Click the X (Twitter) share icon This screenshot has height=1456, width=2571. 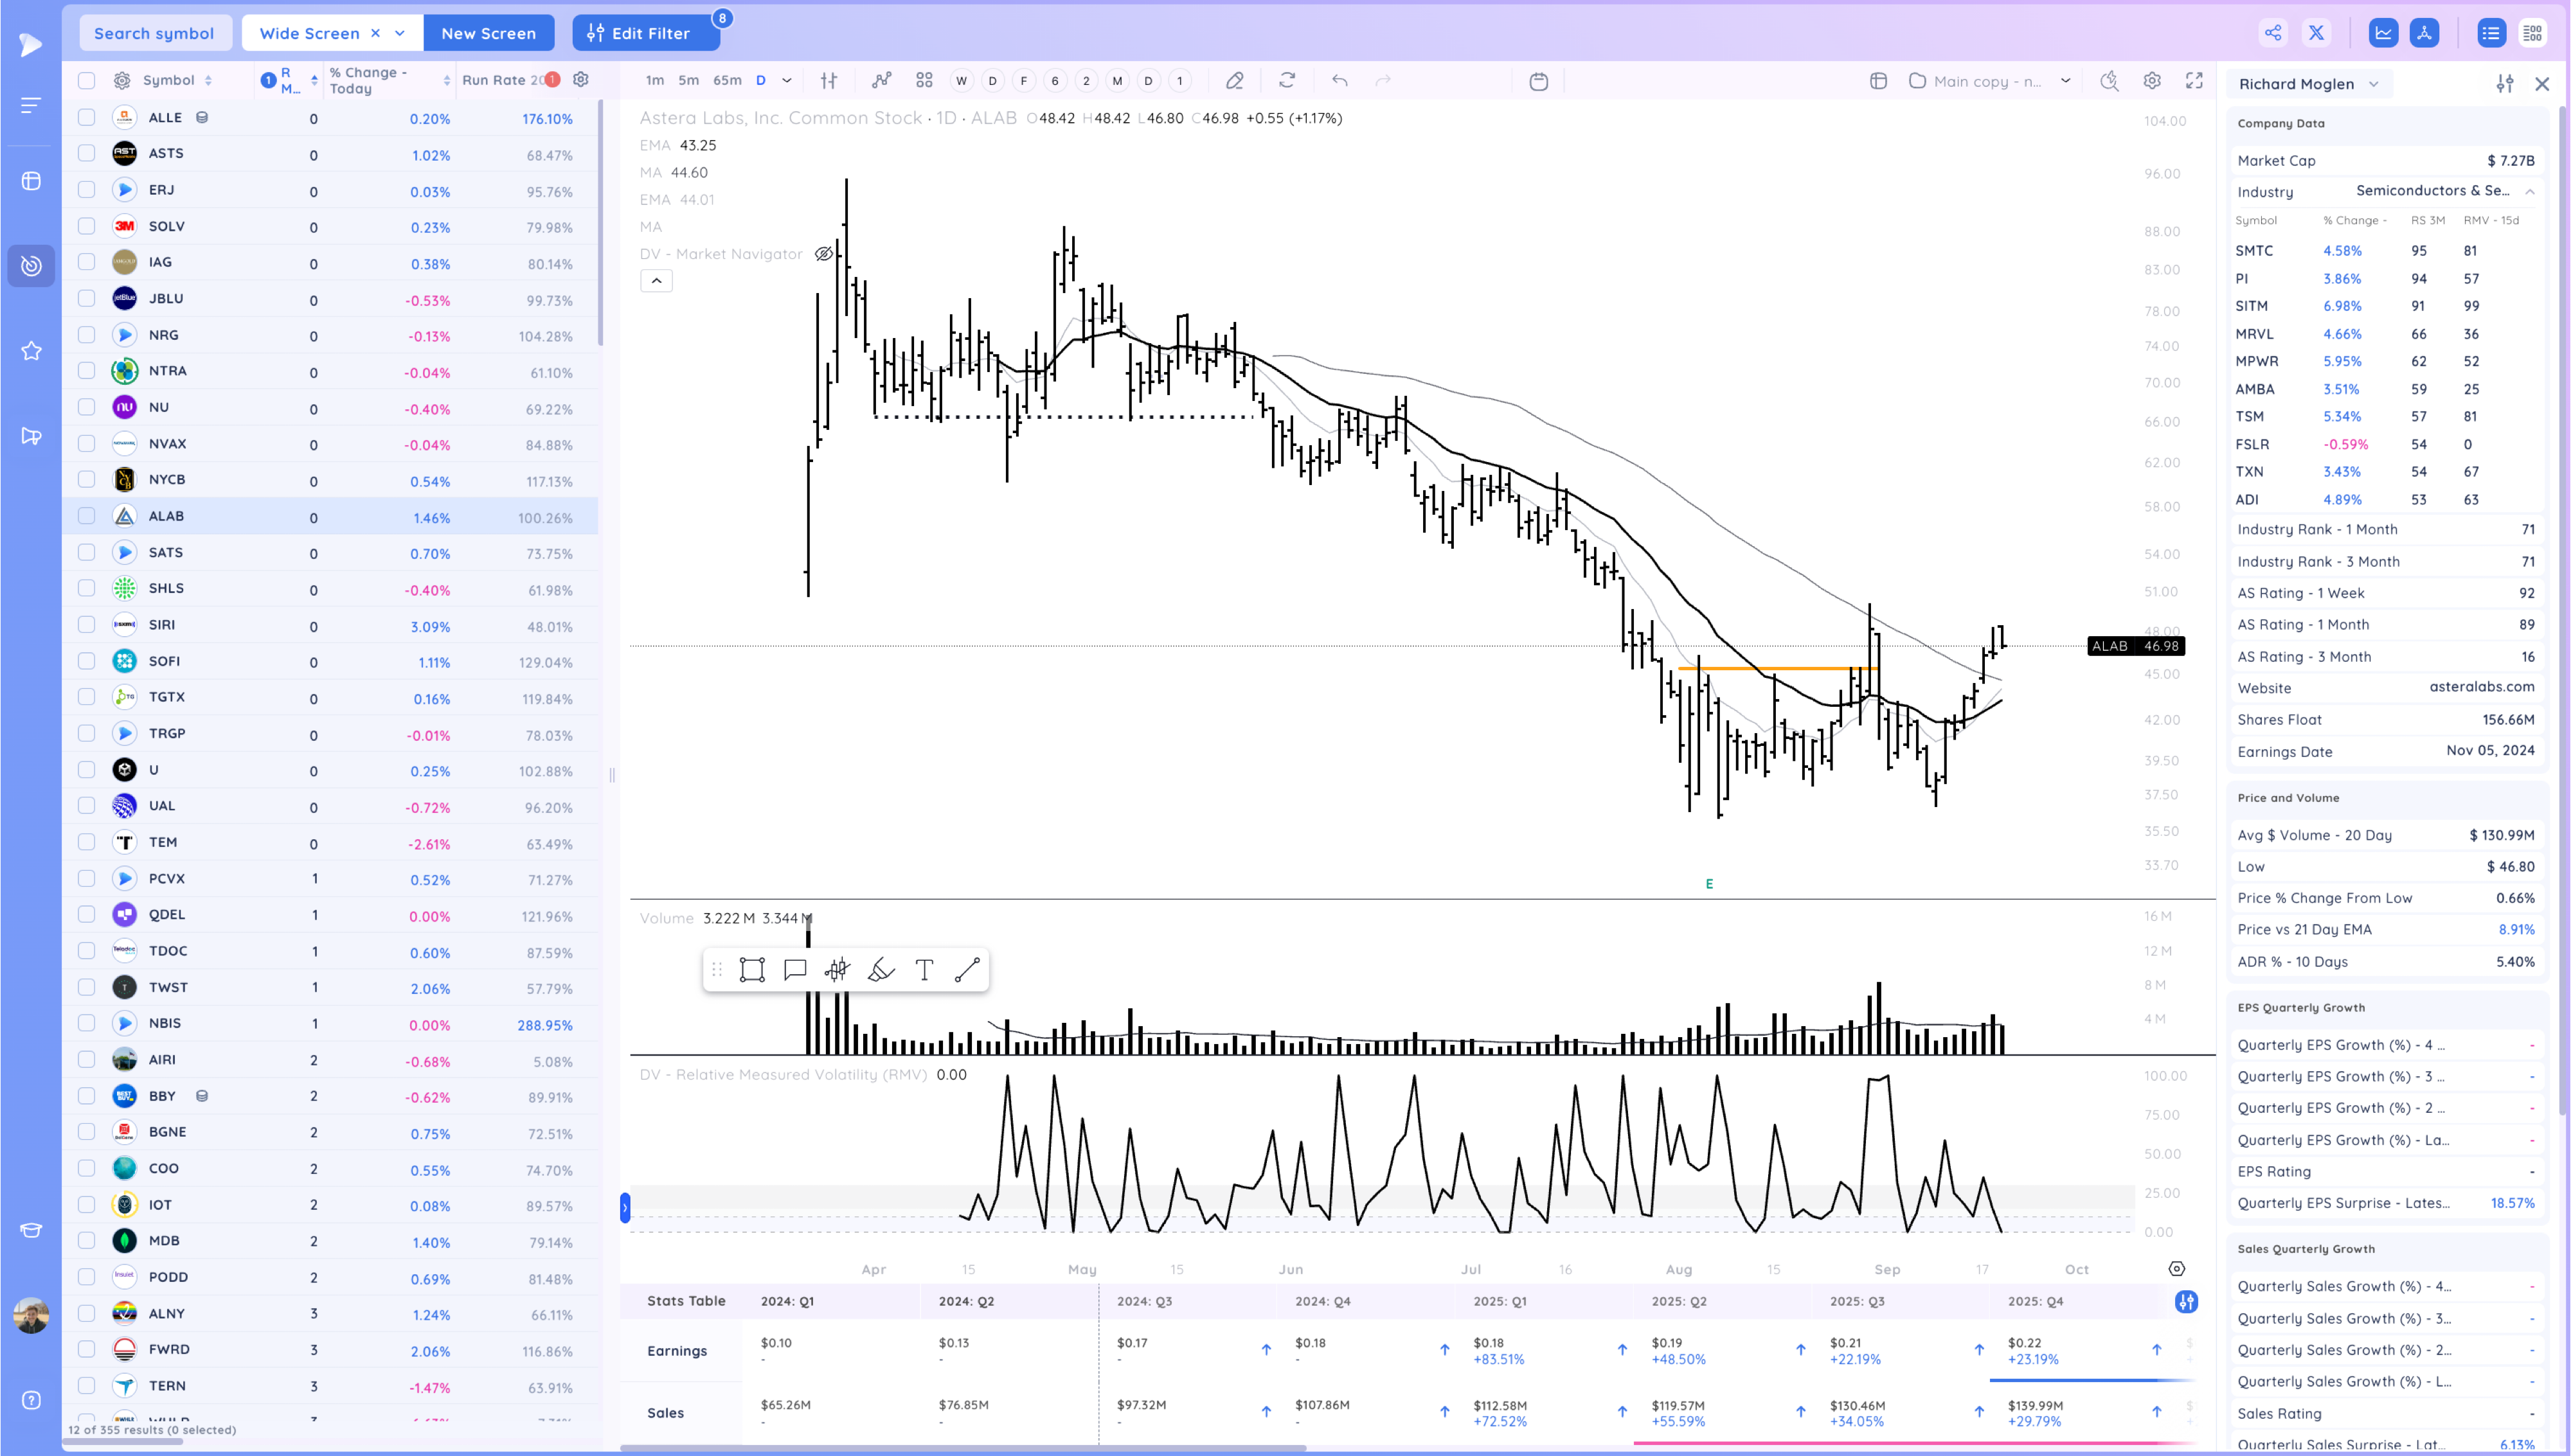(2316, 33)
